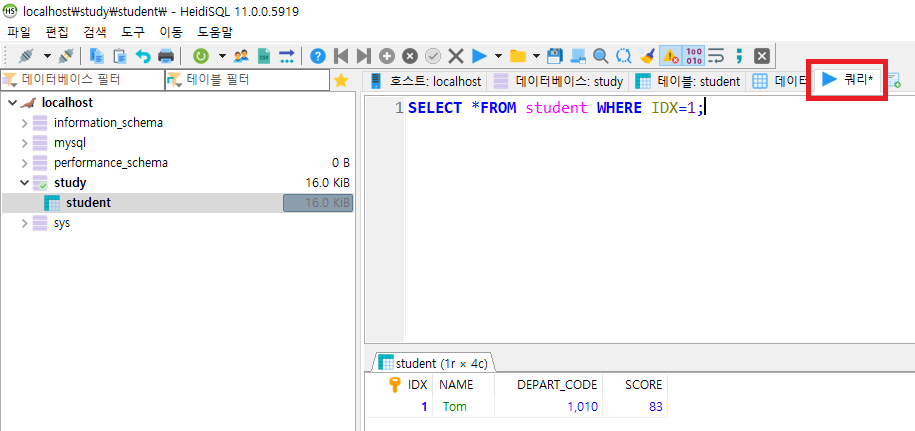Click the Print icon

point(166,56)
